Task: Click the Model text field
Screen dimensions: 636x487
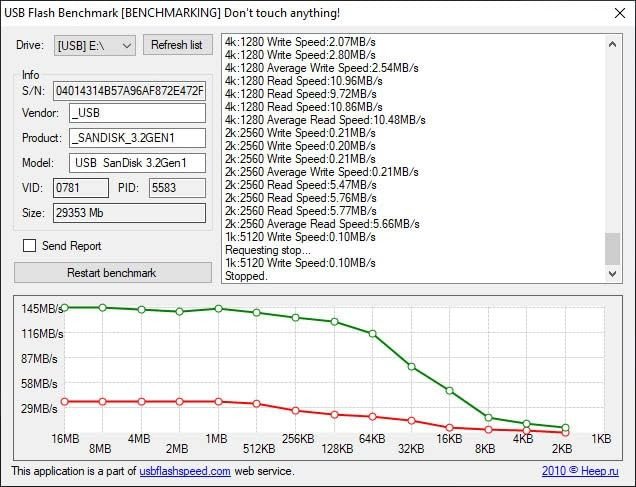Action: (137, 162)
